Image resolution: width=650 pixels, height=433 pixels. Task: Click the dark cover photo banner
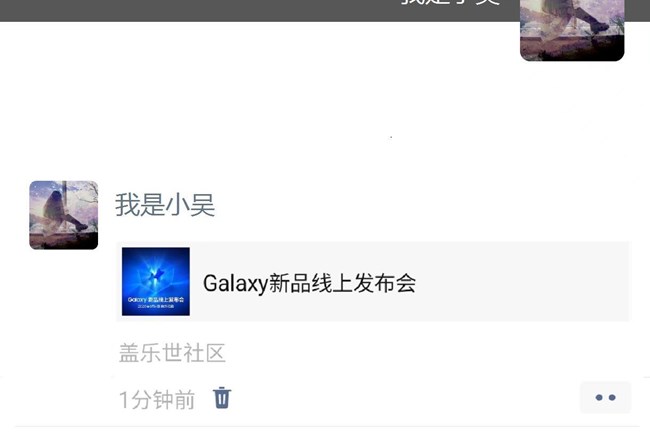tap(257, 10)
